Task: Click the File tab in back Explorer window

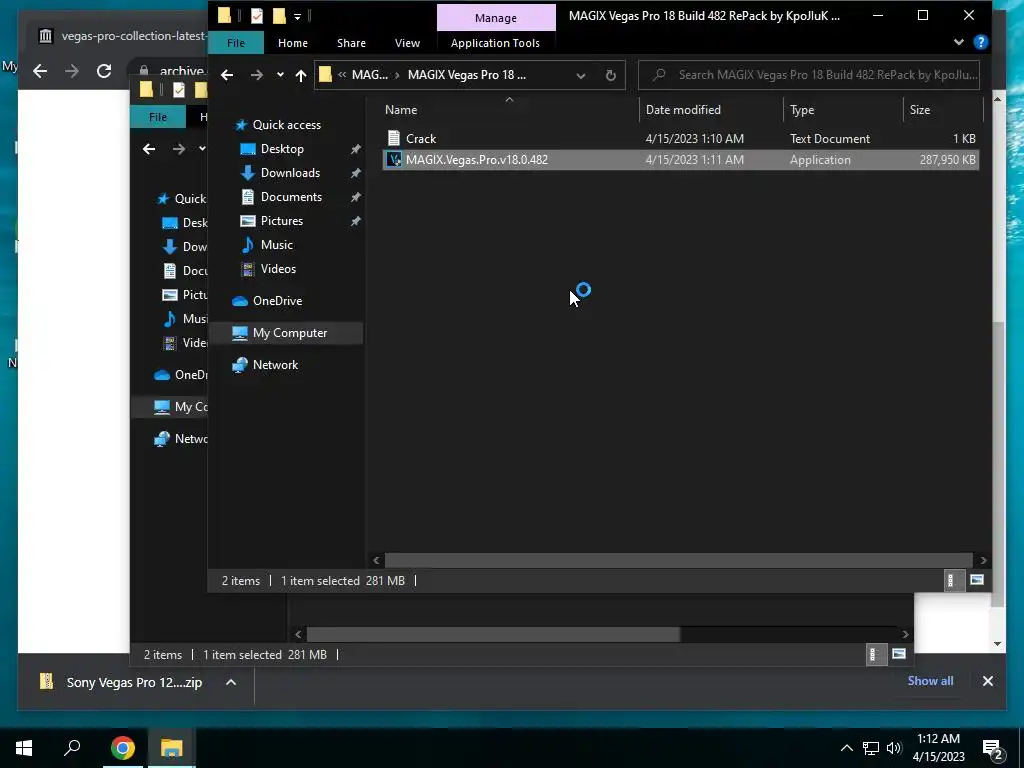Action: coord(158,117)
